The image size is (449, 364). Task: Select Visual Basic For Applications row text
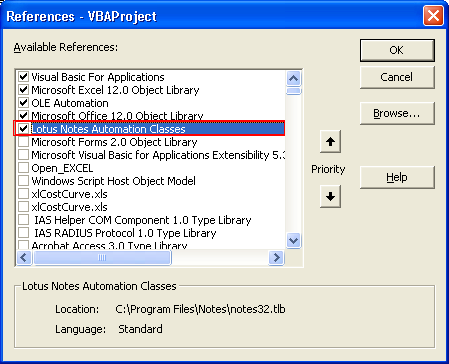click(98, 77)
